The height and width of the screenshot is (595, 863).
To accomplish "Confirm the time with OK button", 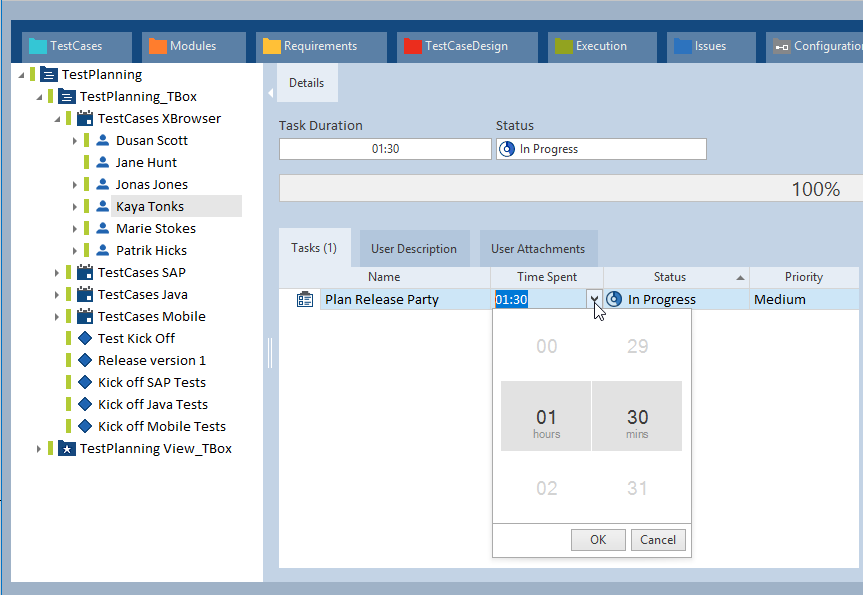I will (x=598, y=540).
